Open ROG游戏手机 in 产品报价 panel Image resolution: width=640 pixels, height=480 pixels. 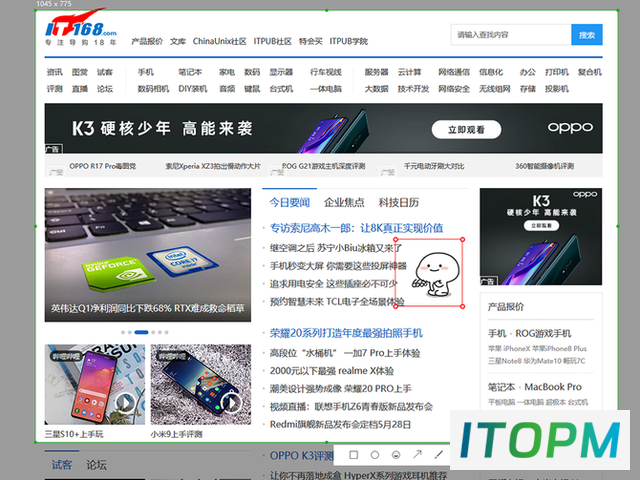coord(543,333)
